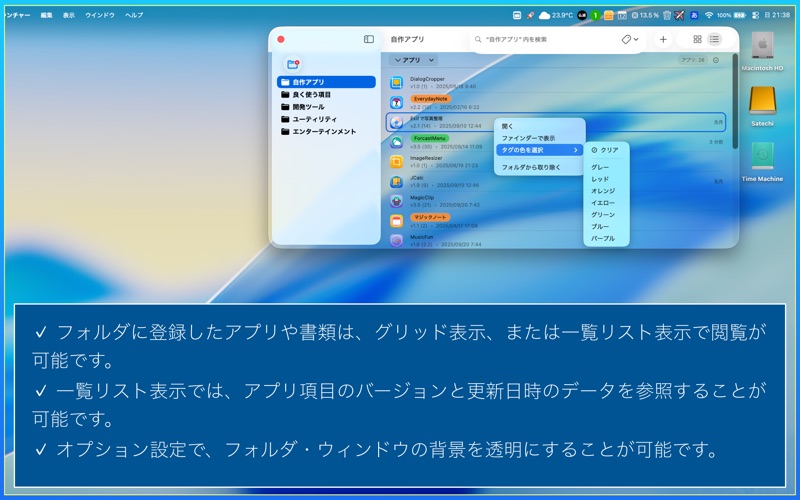Image resolution: width=800 pixels, height=500 pixels.
Task: Click the trash icon in menu bar
Action: (666, 15)
